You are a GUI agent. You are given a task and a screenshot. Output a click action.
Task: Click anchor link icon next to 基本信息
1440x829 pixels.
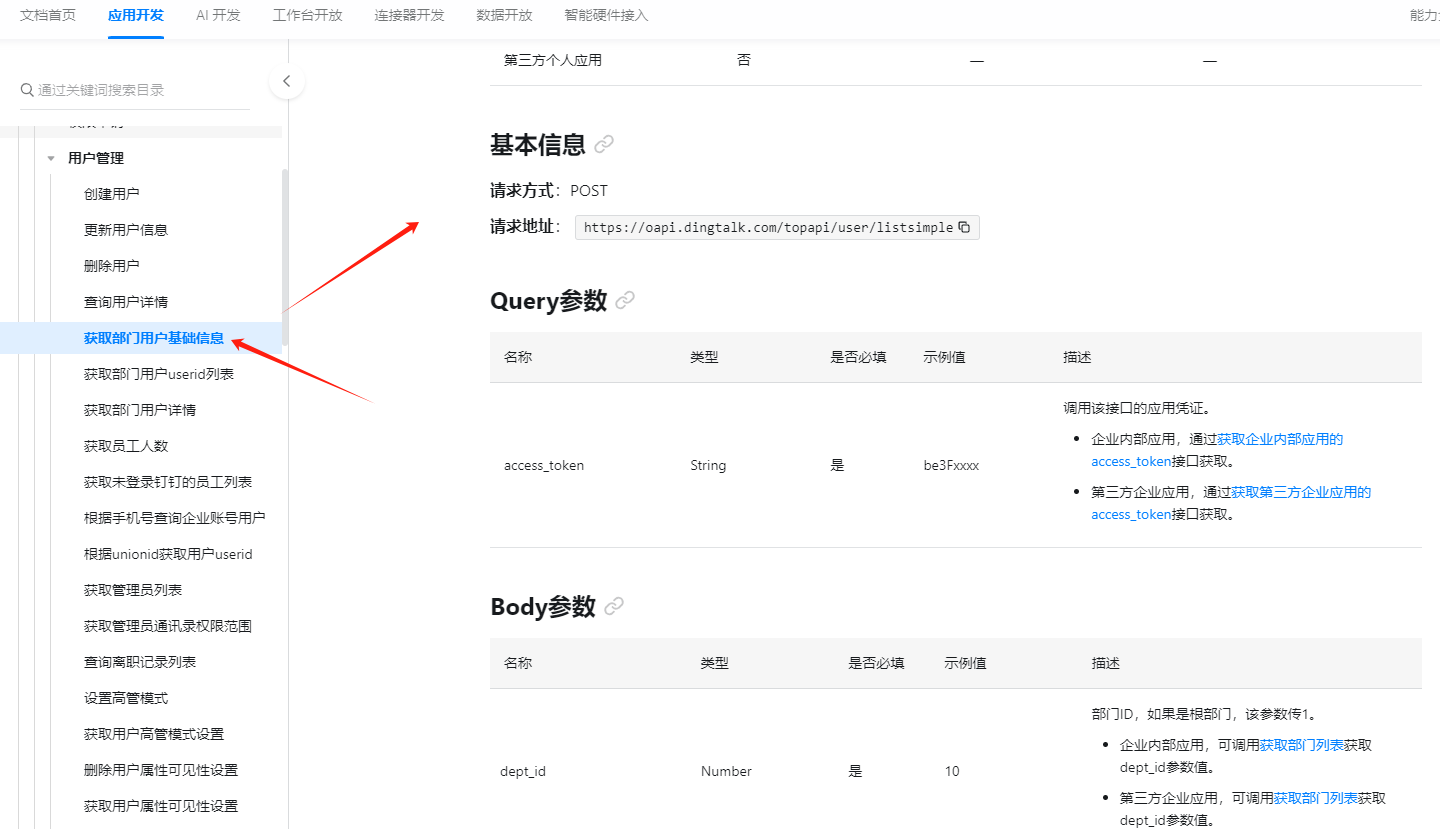point(604,145)
